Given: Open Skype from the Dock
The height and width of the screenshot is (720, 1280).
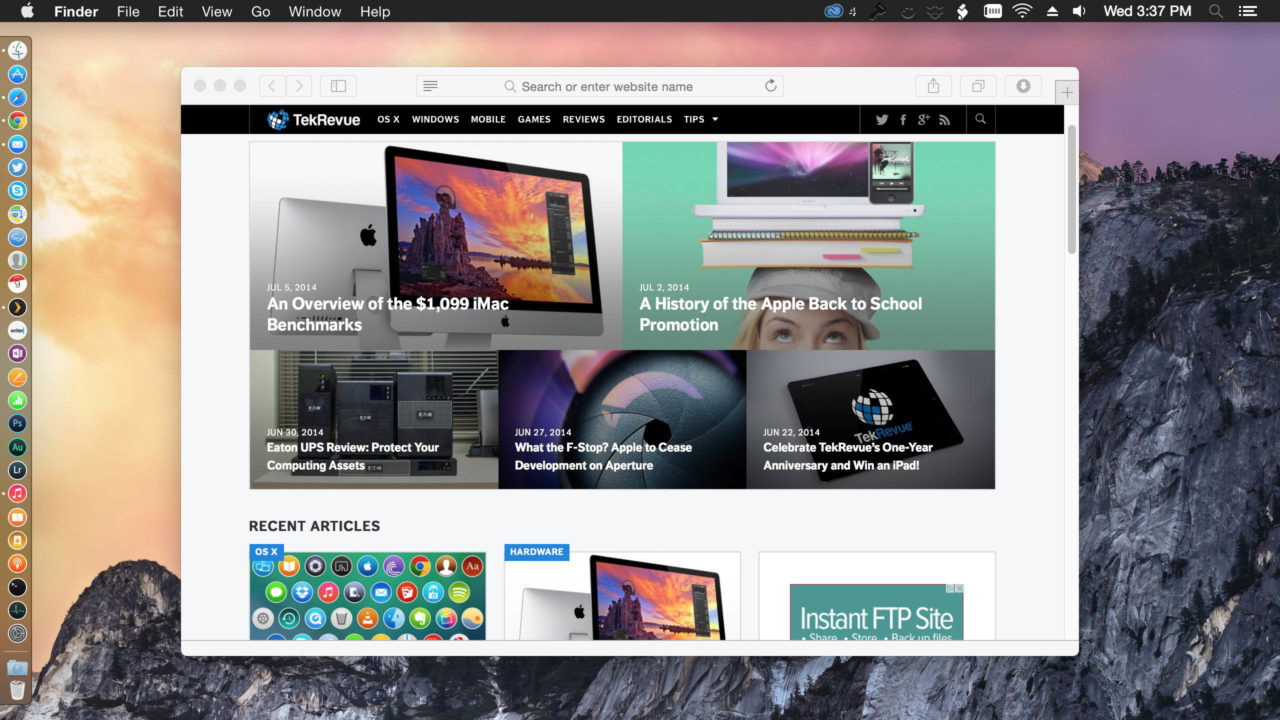Looking at the screenshot, I should 17,190.
